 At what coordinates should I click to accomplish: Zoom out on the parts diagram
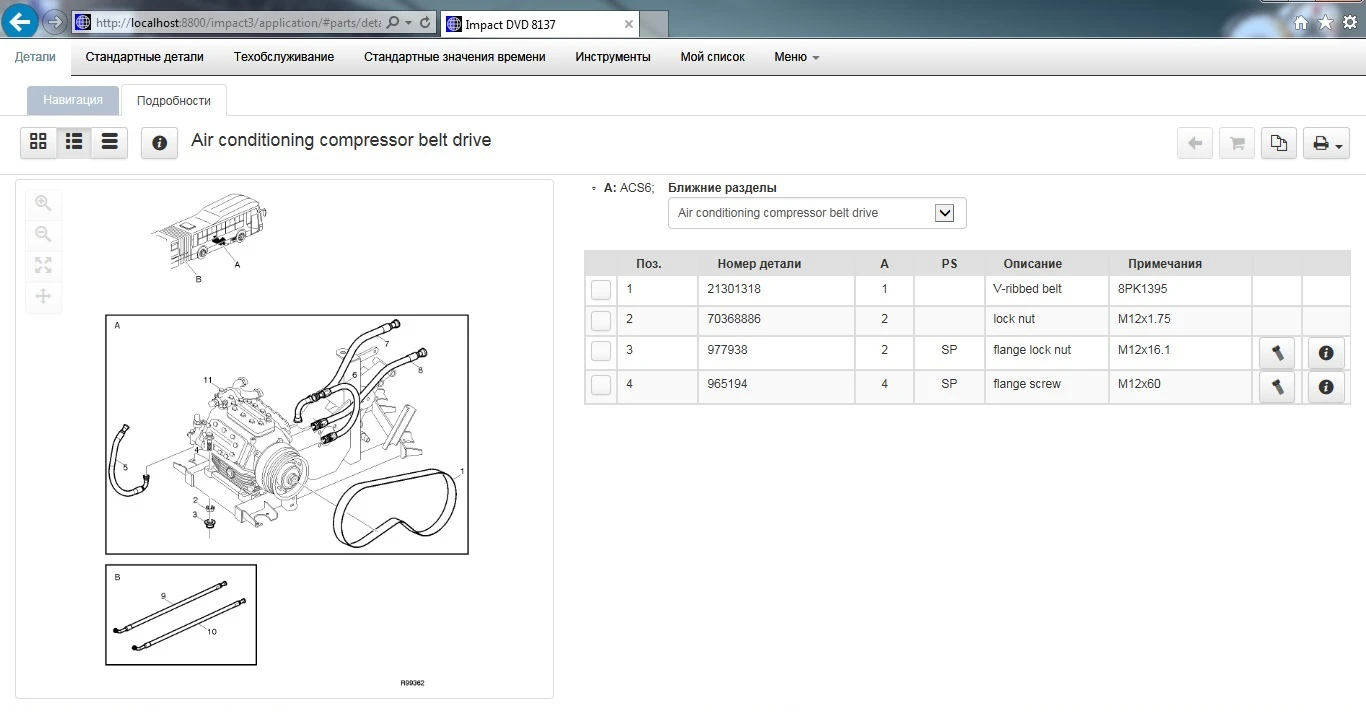tap(43, 234)
